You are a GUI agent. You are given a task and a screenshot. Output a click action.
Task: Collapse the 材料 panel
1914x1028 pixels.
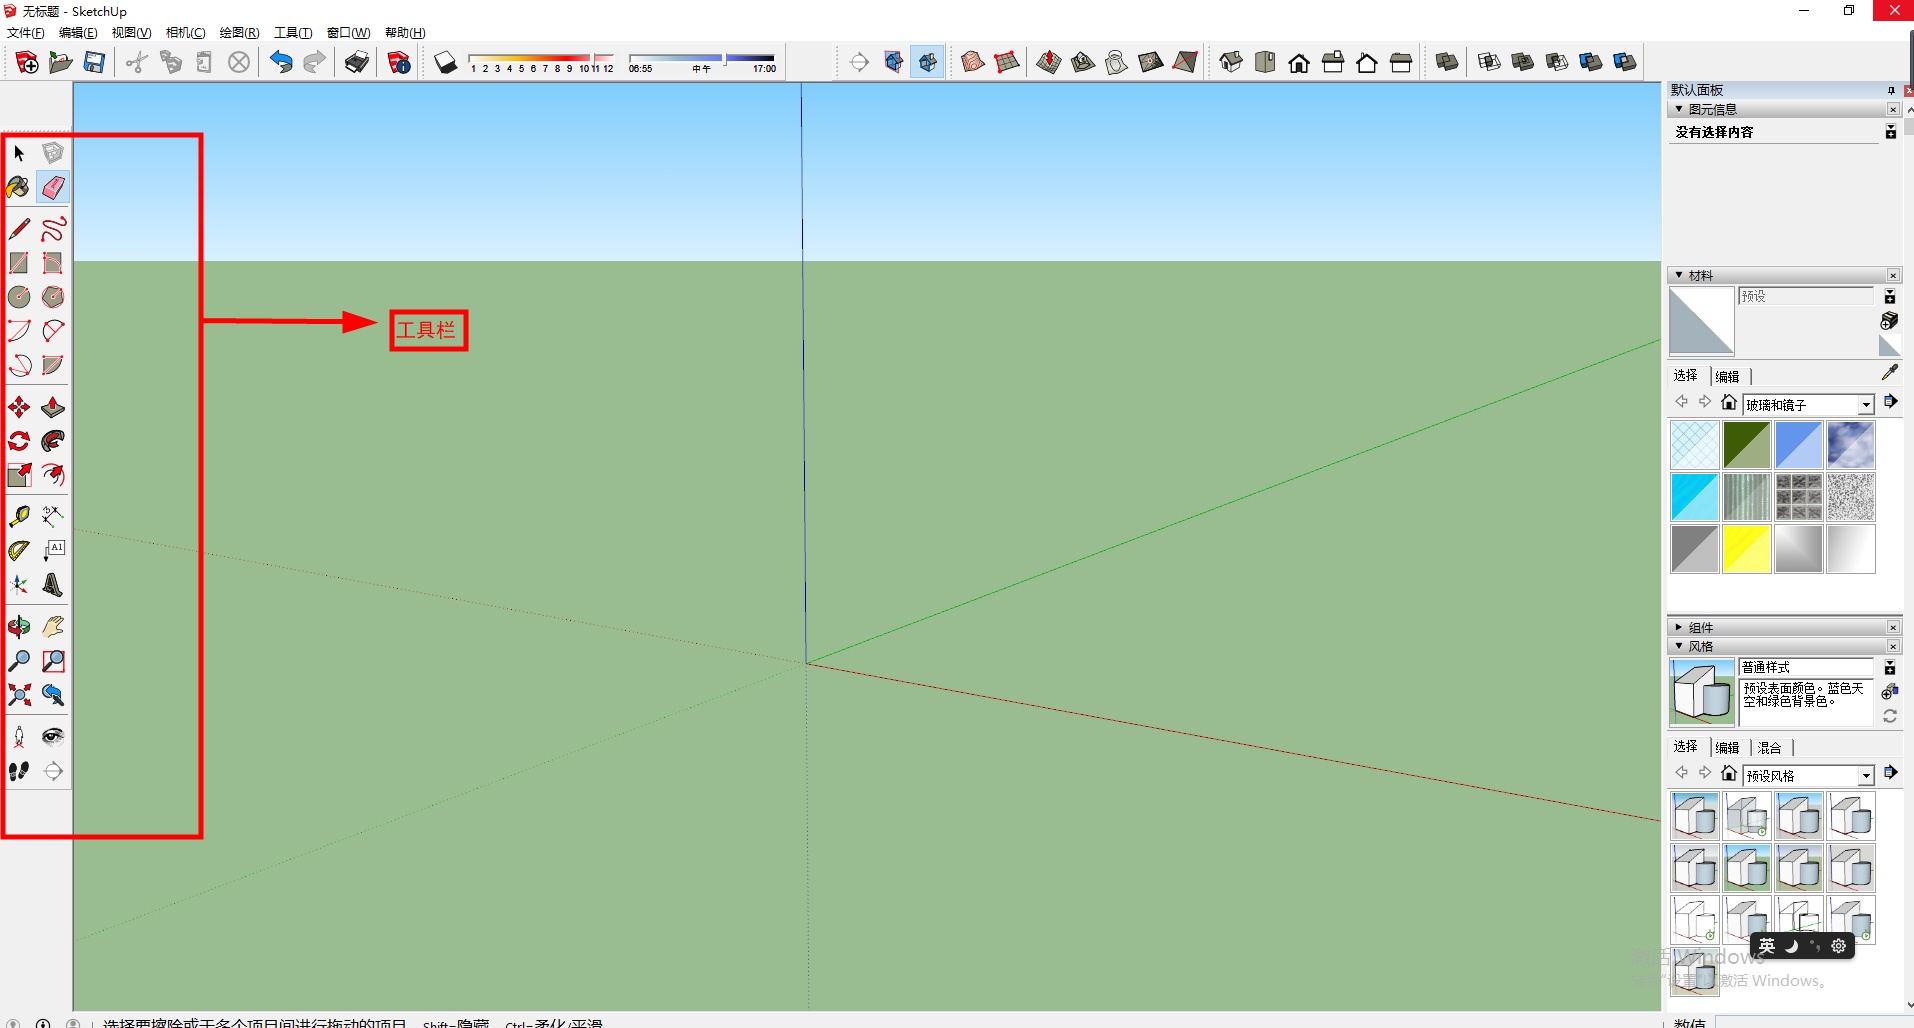(1679, 275)
